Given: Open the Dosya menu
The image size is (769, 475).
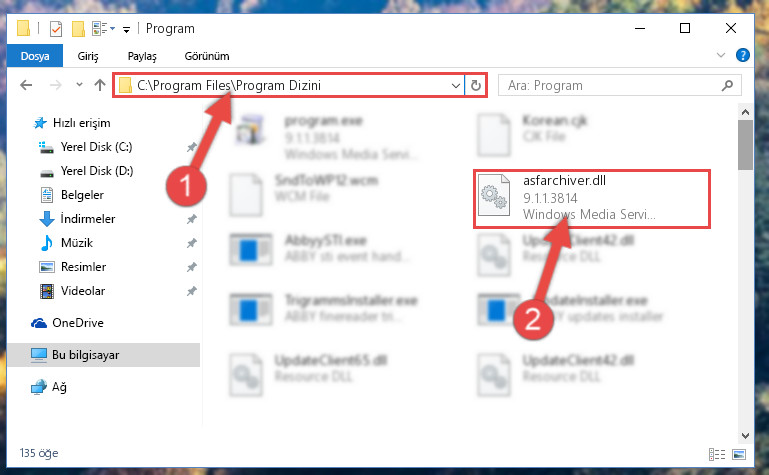Looking at the screenshot, I should coord(35,56).
